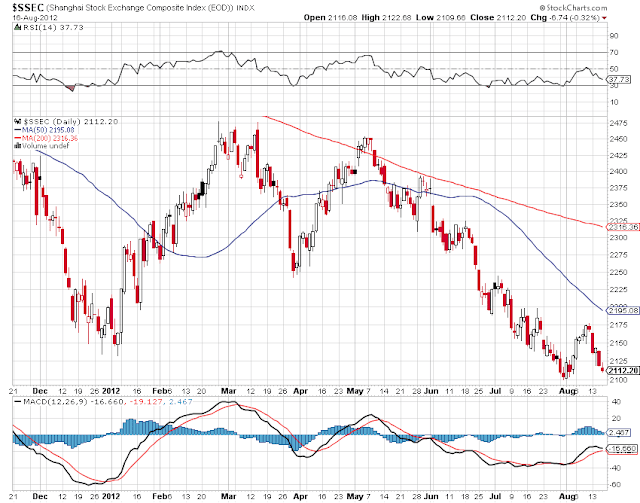The width and height of the screenshot is (640, 503).
Task: Click the Mar label under the price chart
Action: (229, 391)
